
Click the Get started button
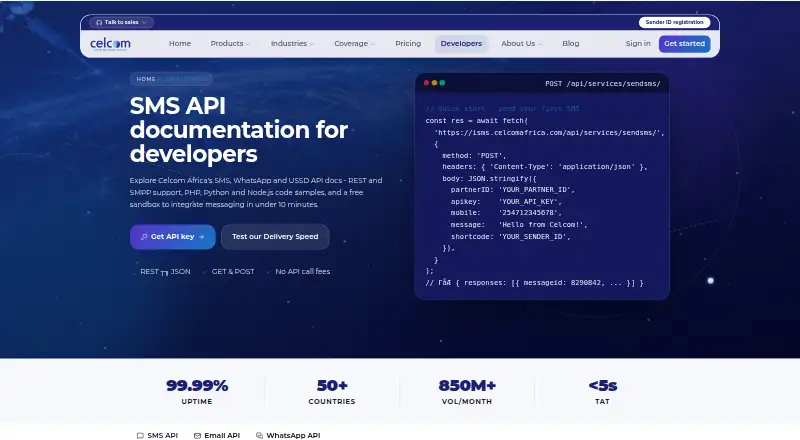coord(684,44)
